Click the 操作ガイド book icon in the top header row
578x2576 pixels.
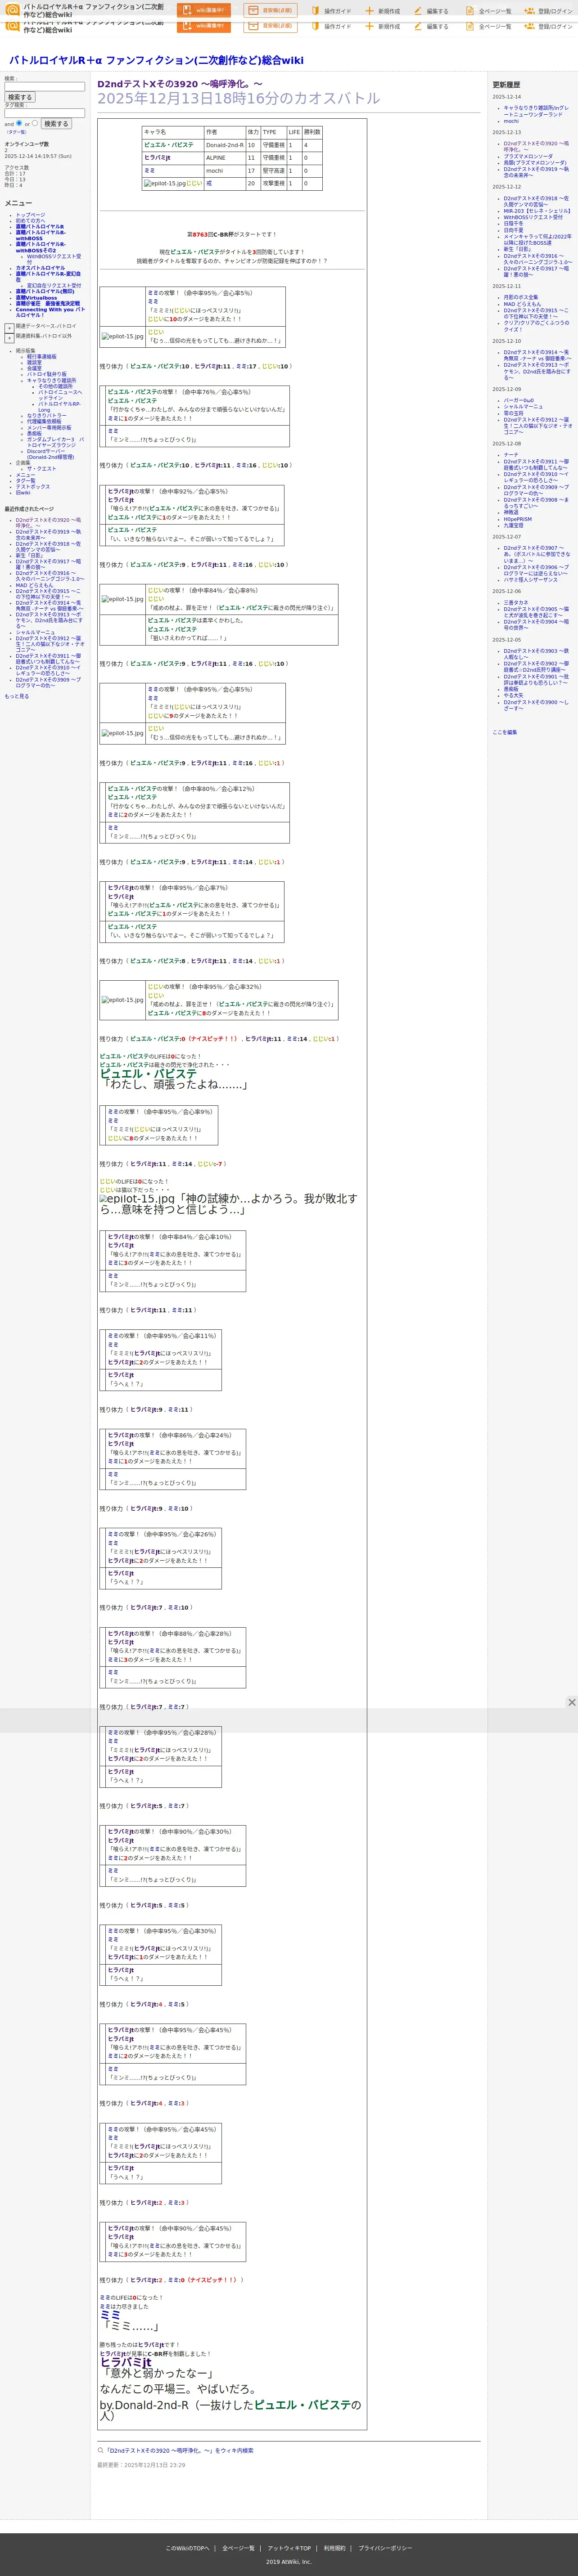pos(315,11)
